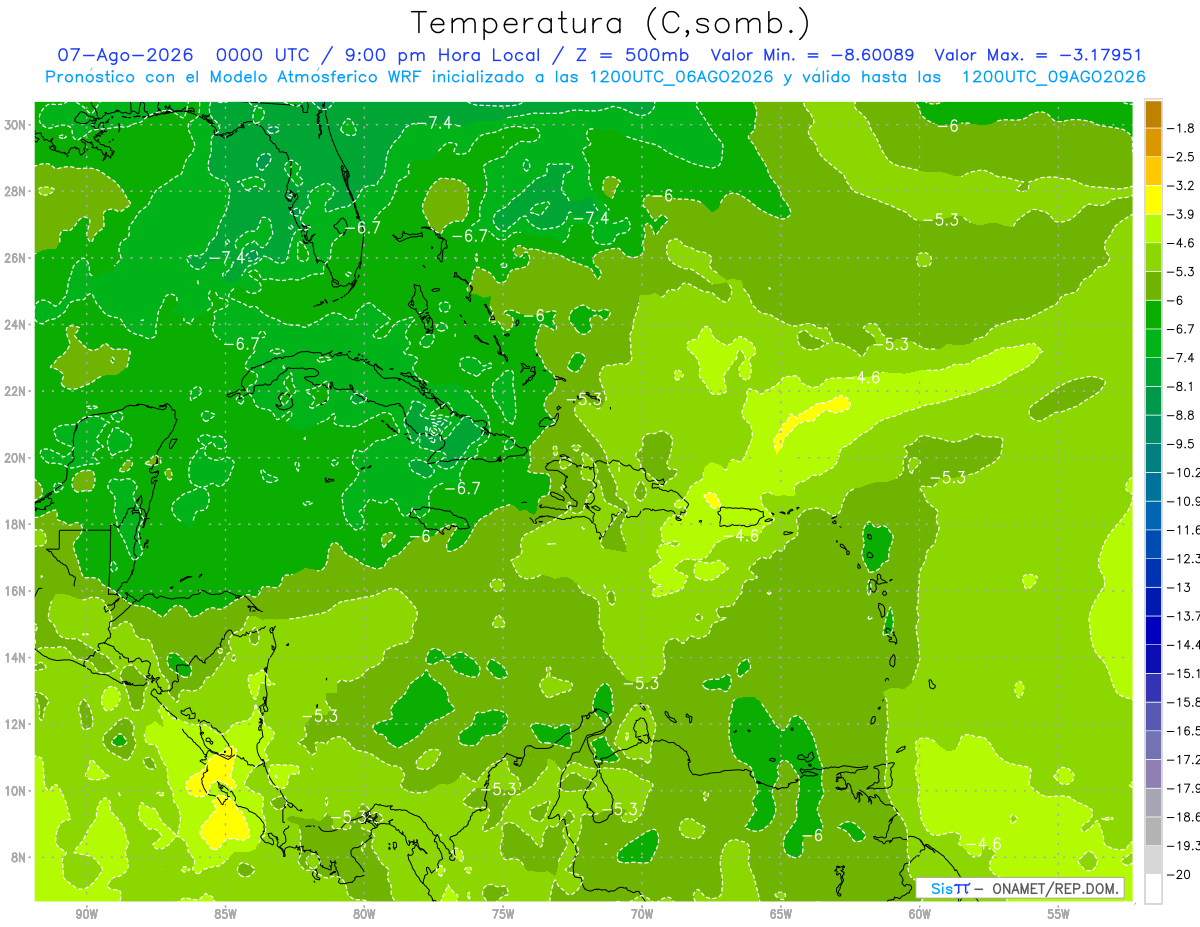Viewport: 1200px width, 927px height.
Task: Pick the teal swatch between -9.5 and -10.2
Action: (1153, 458)
